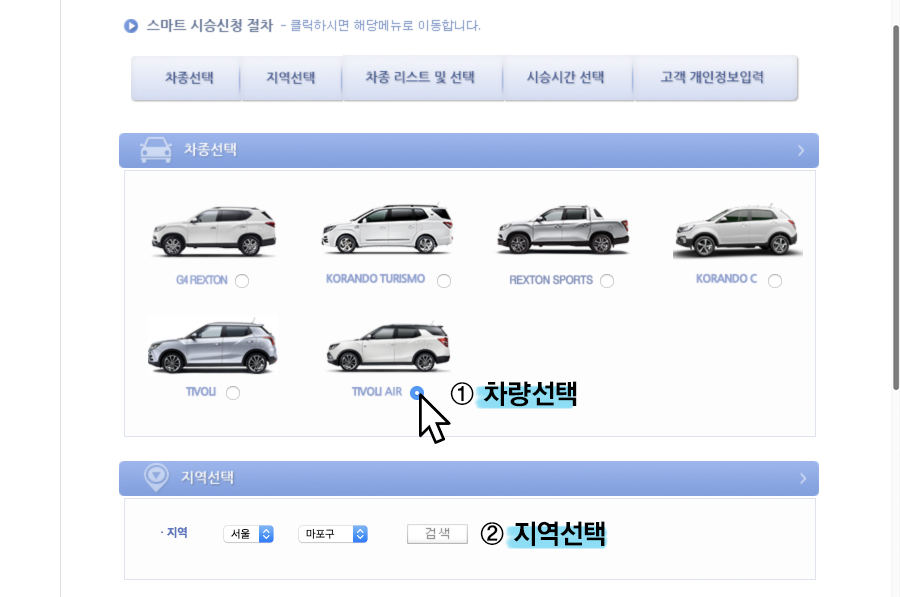This screenshot has height=597, width=900.
Task: Click the 지역선택 section header bar
Action: click(x=469, y=478)
